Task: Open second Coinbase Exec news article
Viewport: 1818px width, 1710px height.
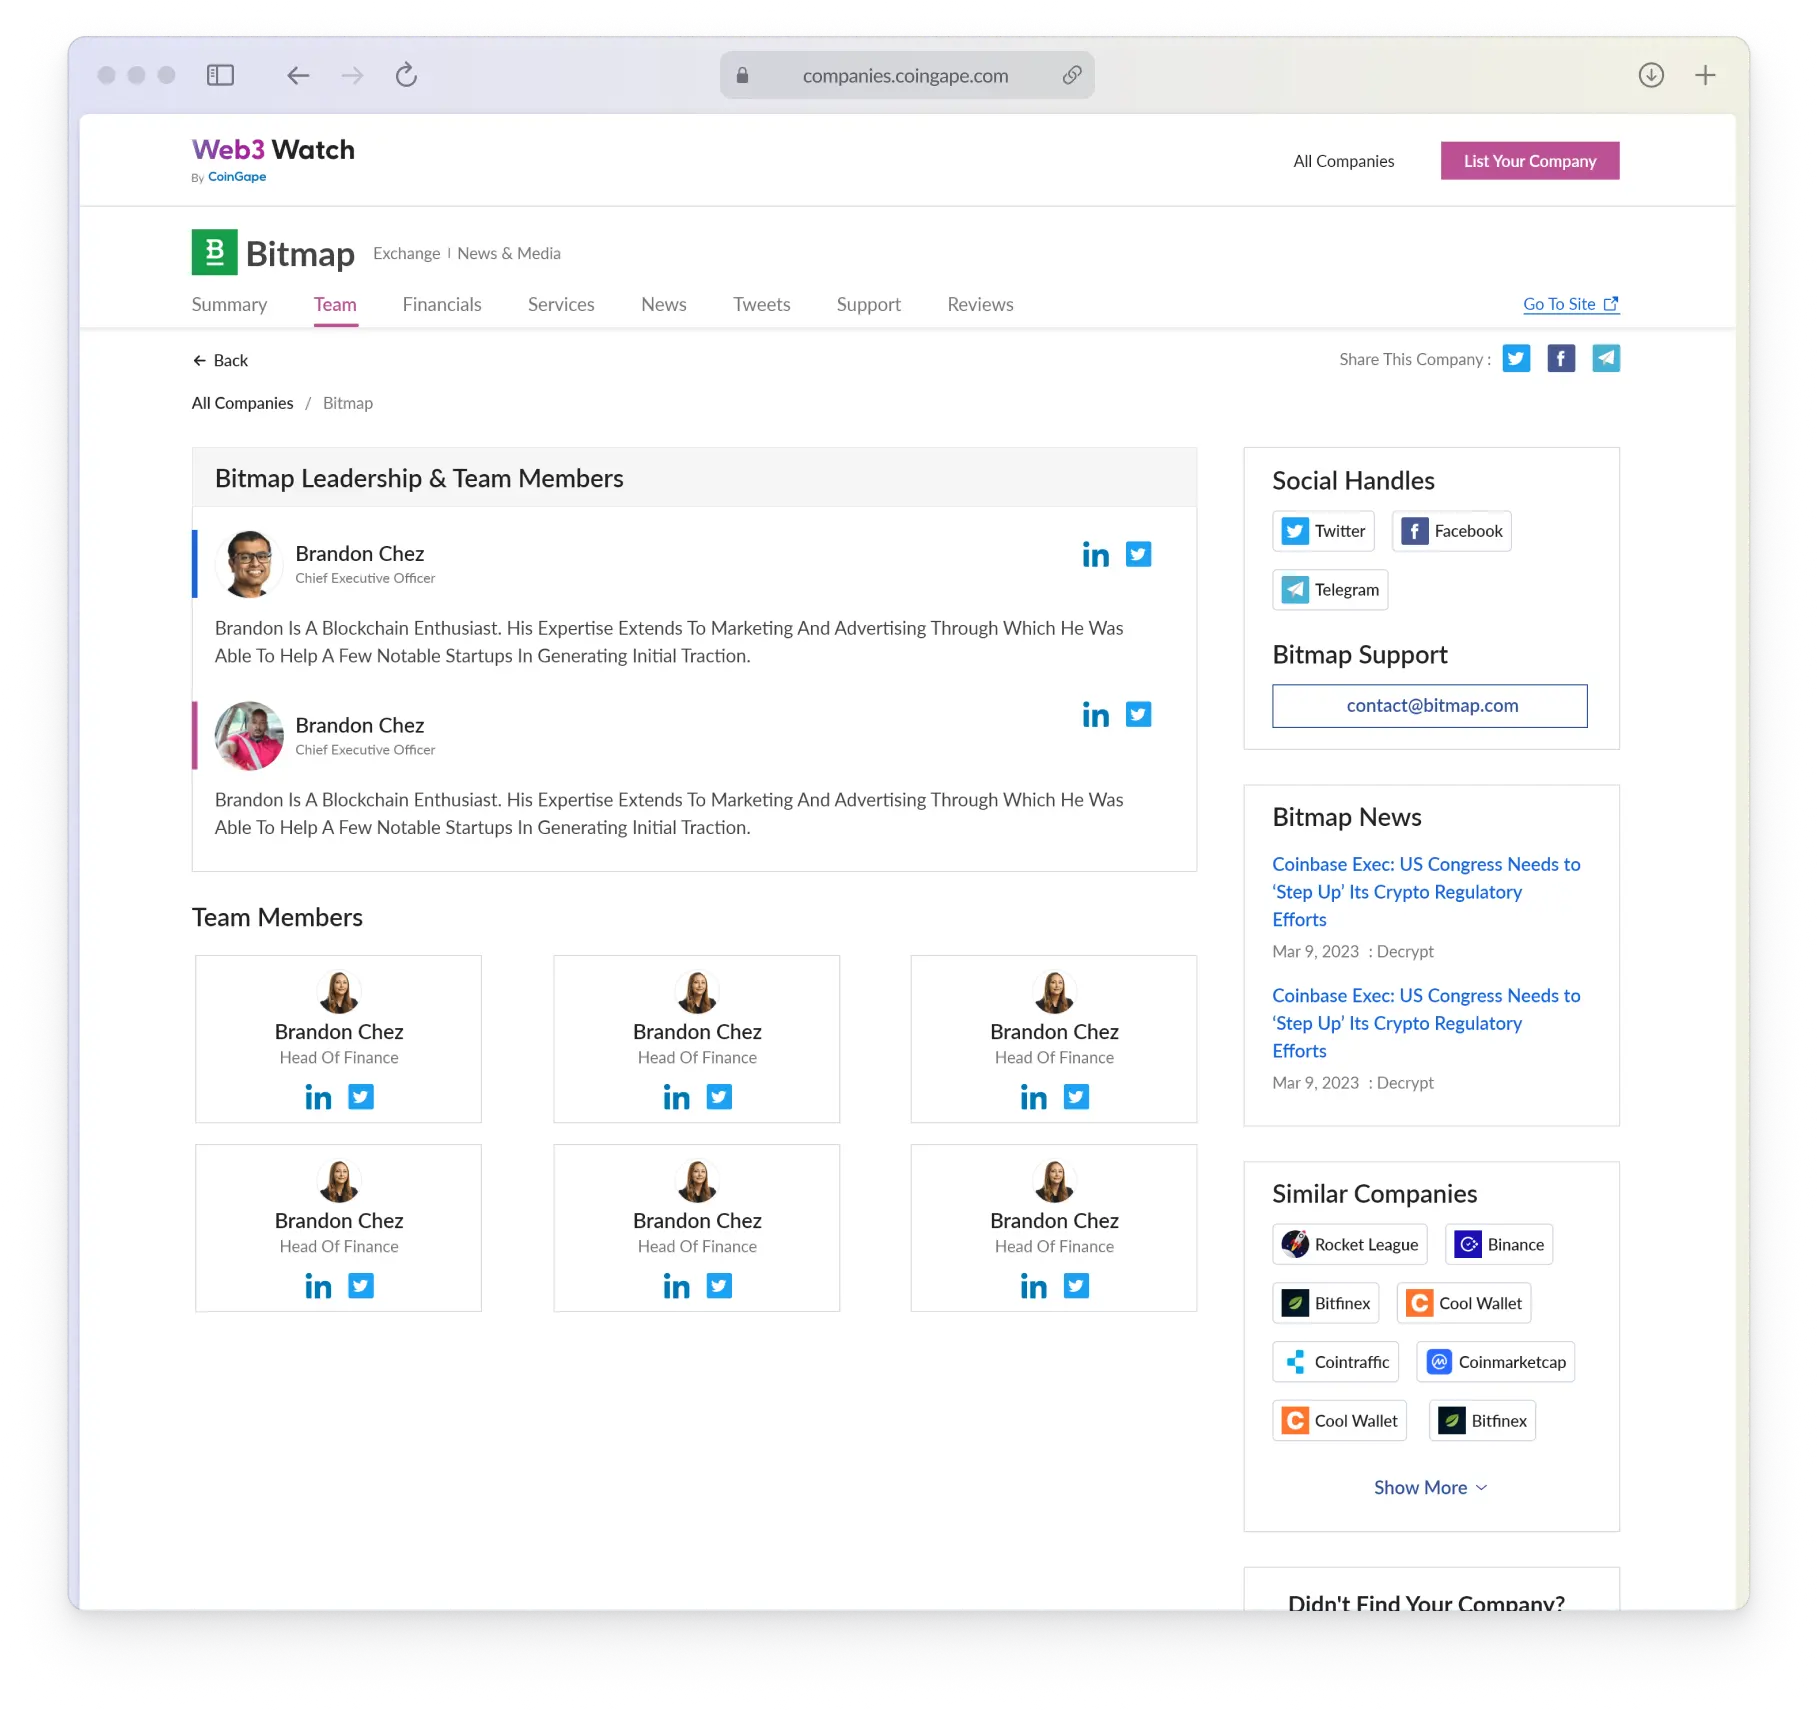Action: [1426, 1023]
